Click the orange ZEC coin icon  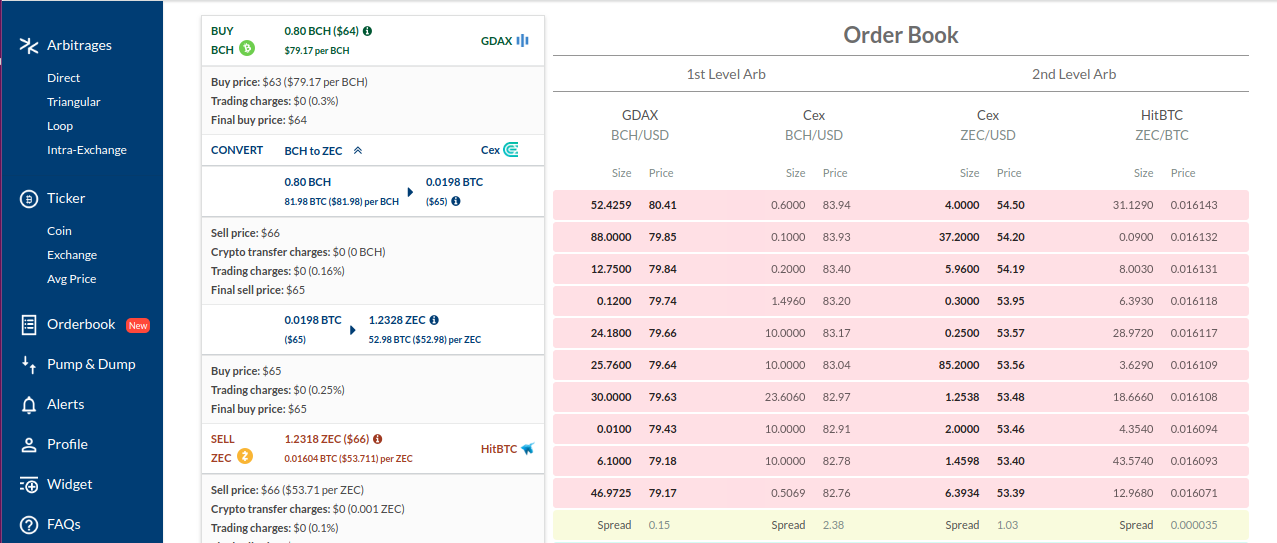click(245, 457)
